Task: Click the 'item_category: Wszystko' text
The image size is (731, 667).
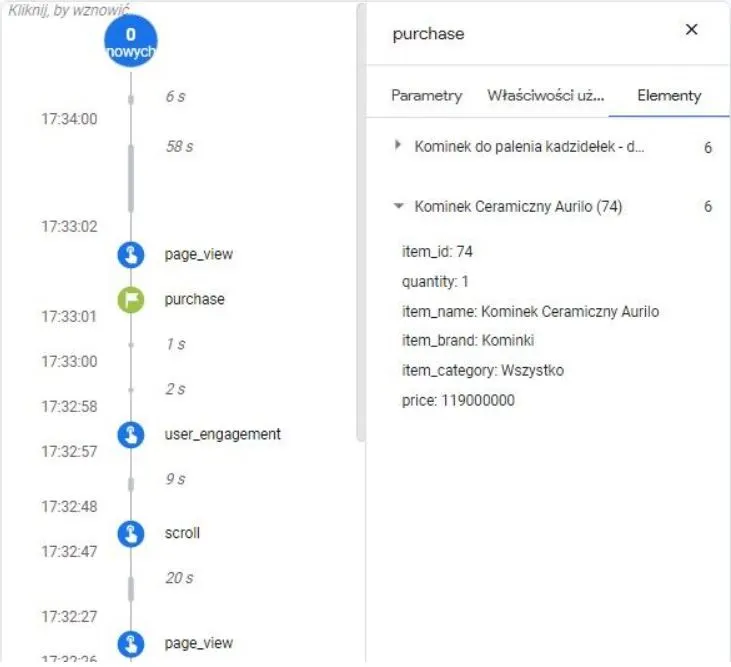Action: click(483, 371)
